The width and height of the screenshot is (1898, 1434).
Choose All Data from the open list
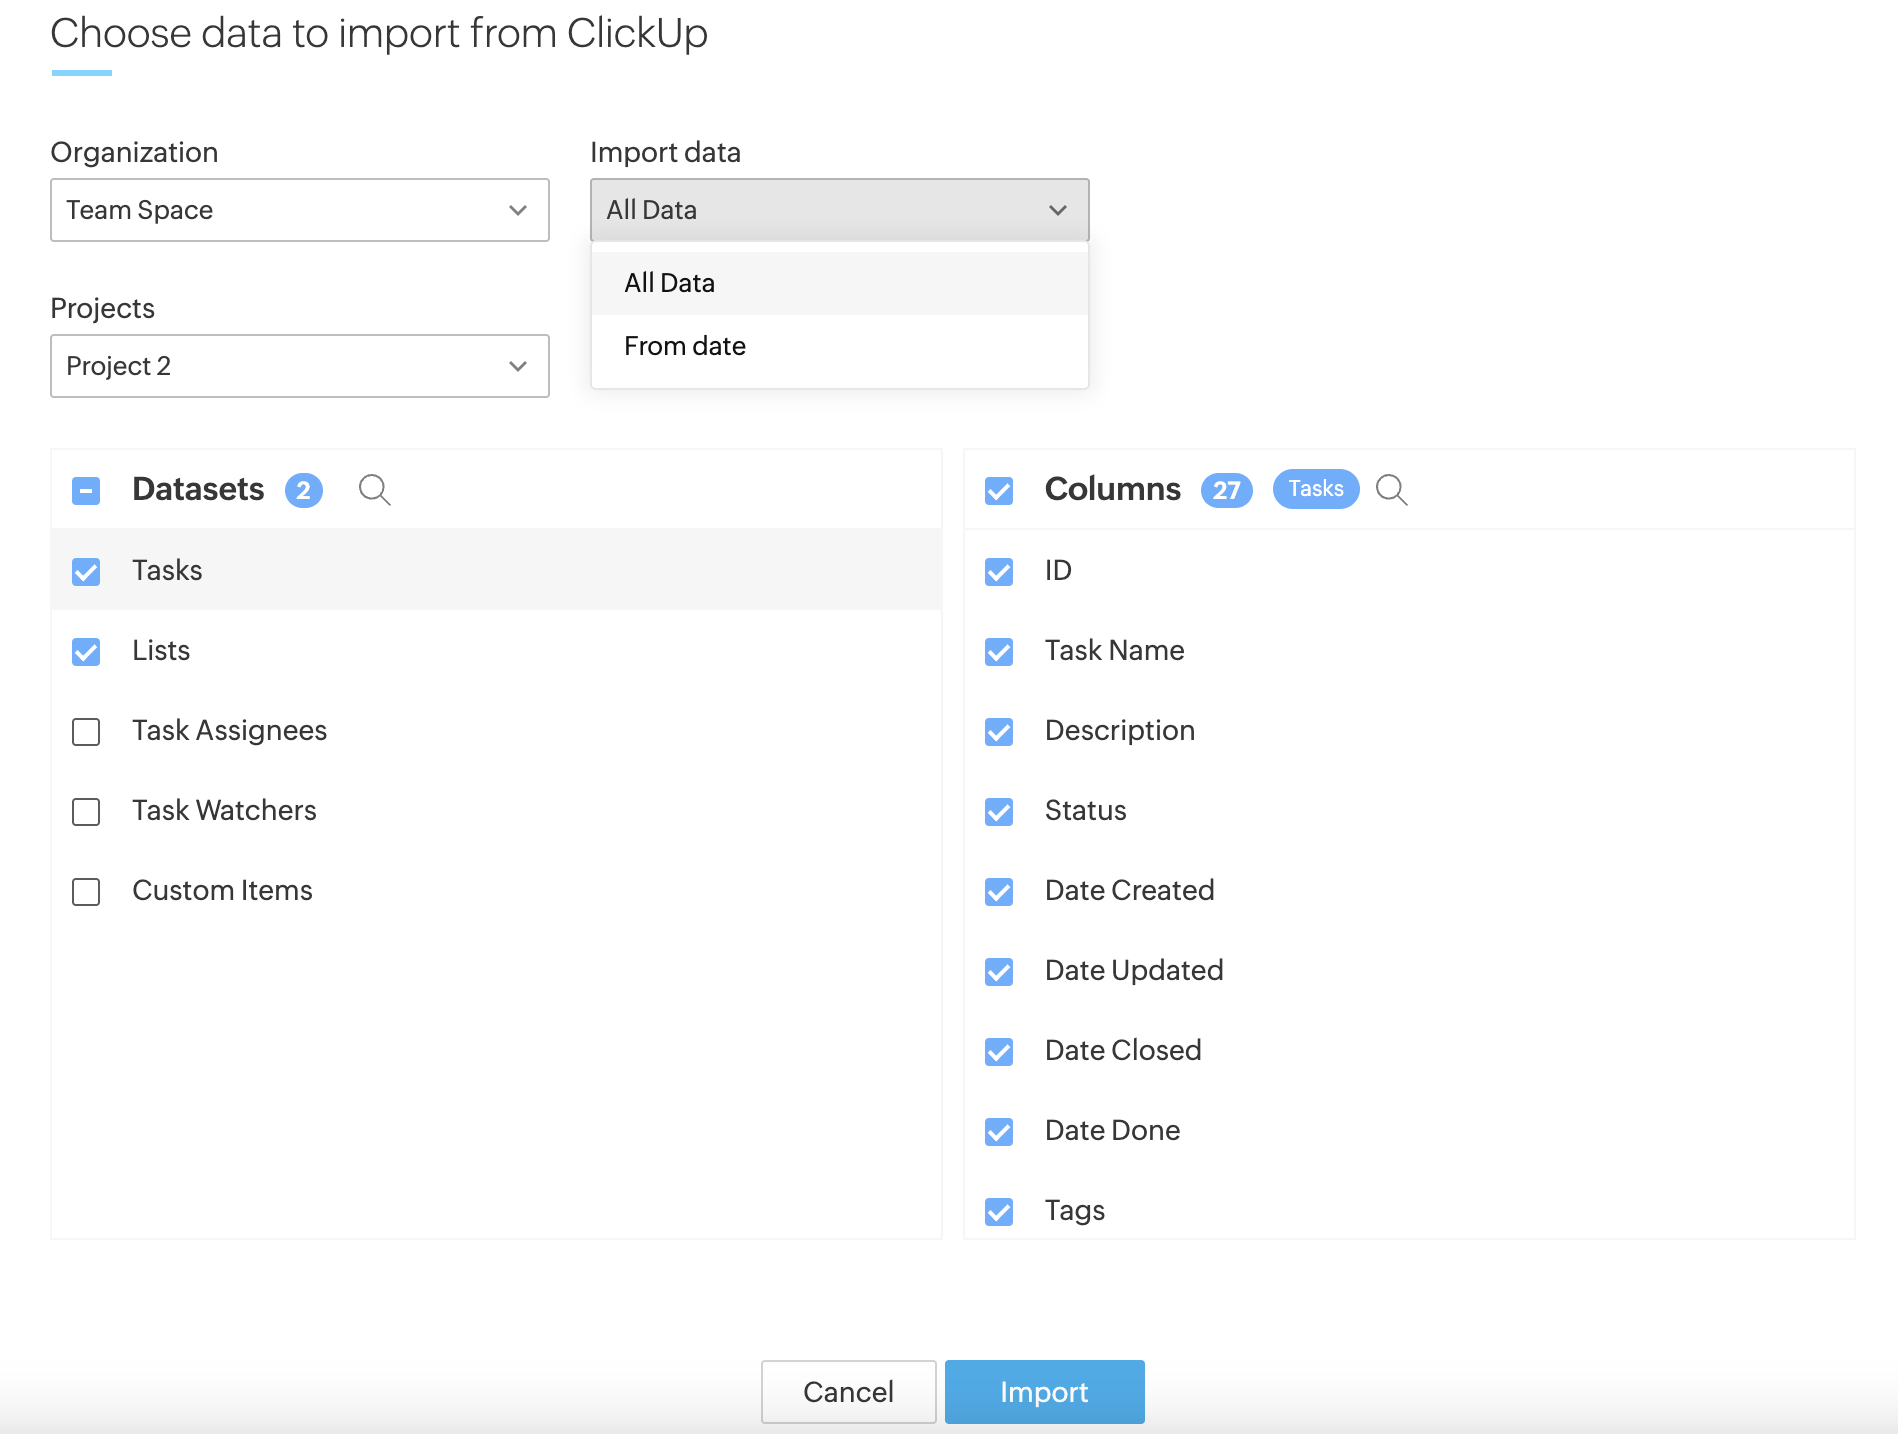point(670,283)
